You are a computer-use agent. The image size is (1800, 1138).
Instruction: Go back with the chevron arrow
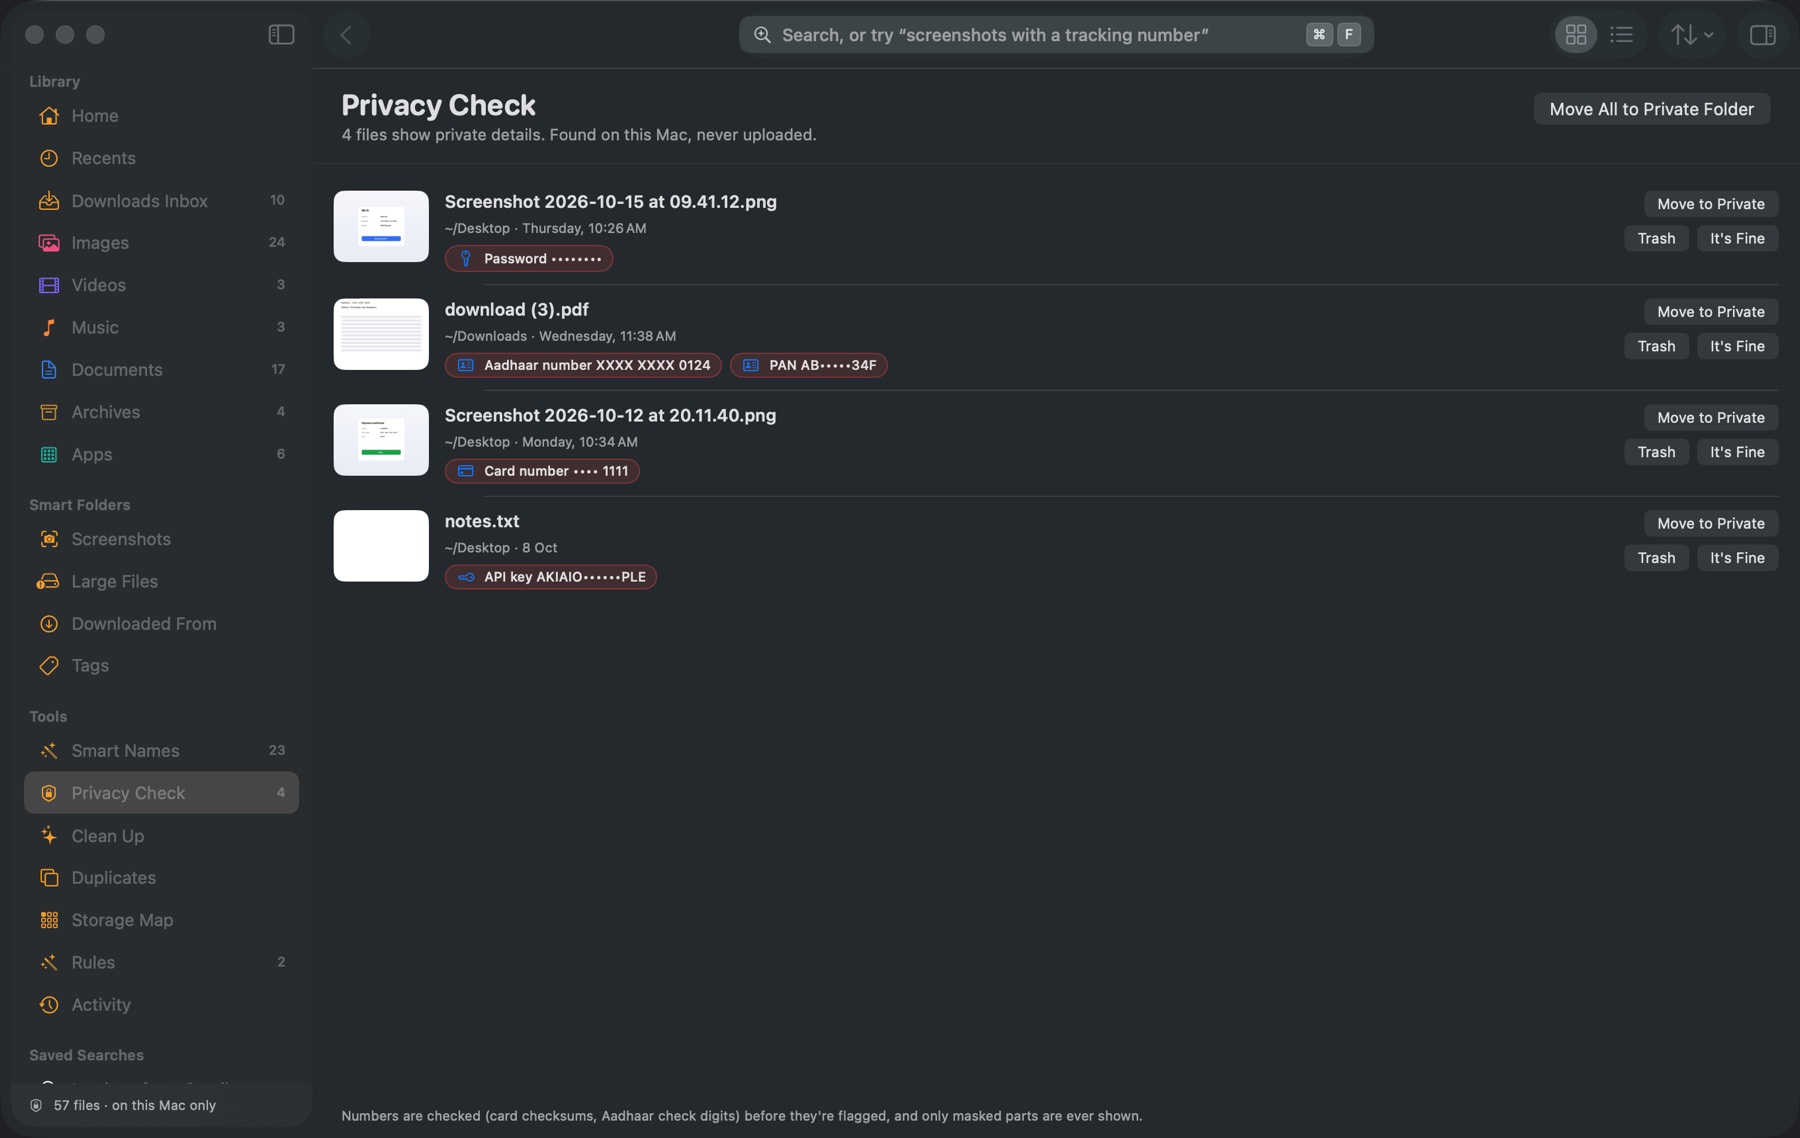coord(346,35)
